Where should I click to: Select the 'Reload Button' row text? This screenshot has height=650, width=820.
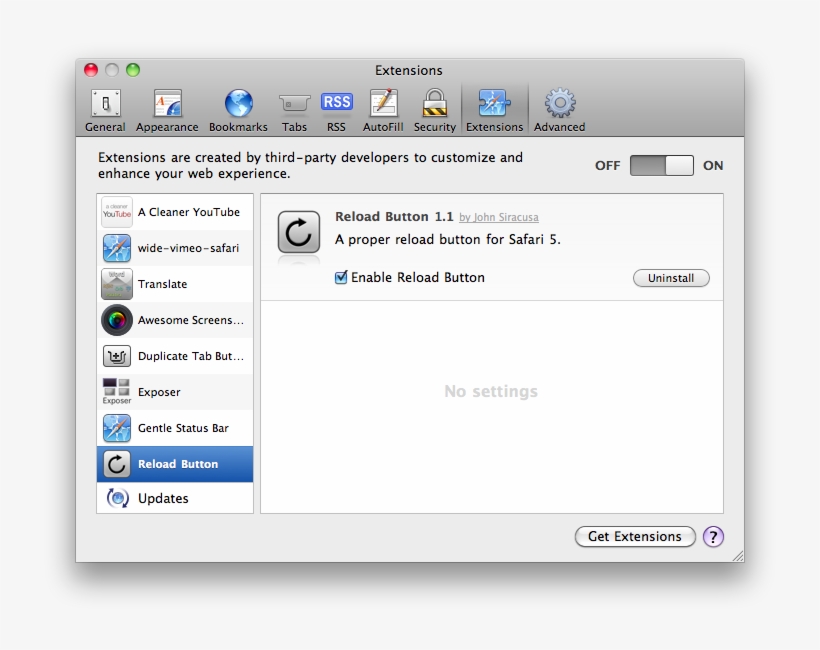178,464
